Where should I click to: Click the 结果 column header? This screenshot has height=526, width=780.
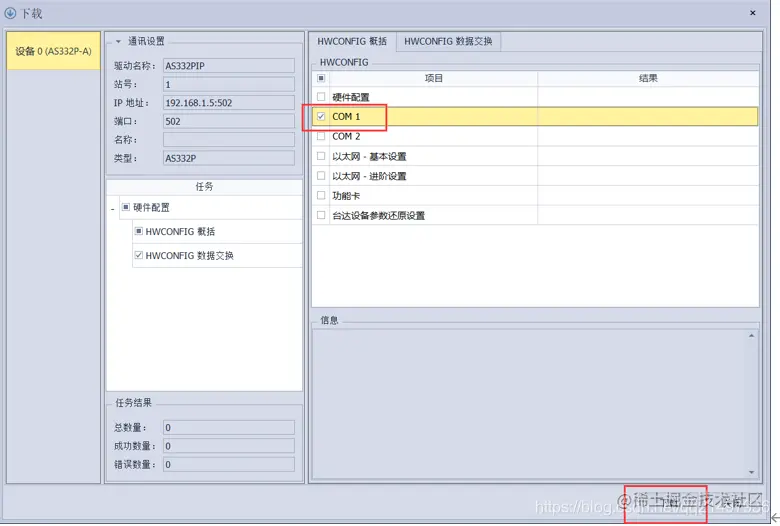[x=648, y=78]
